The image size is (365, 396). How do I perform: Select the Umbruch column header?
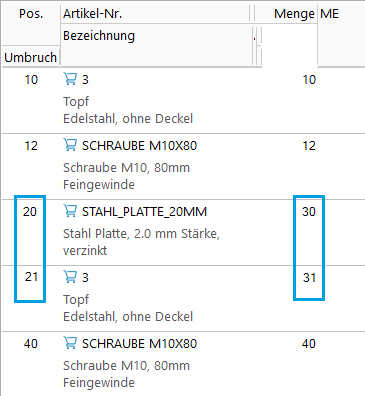tap(31, 57)
